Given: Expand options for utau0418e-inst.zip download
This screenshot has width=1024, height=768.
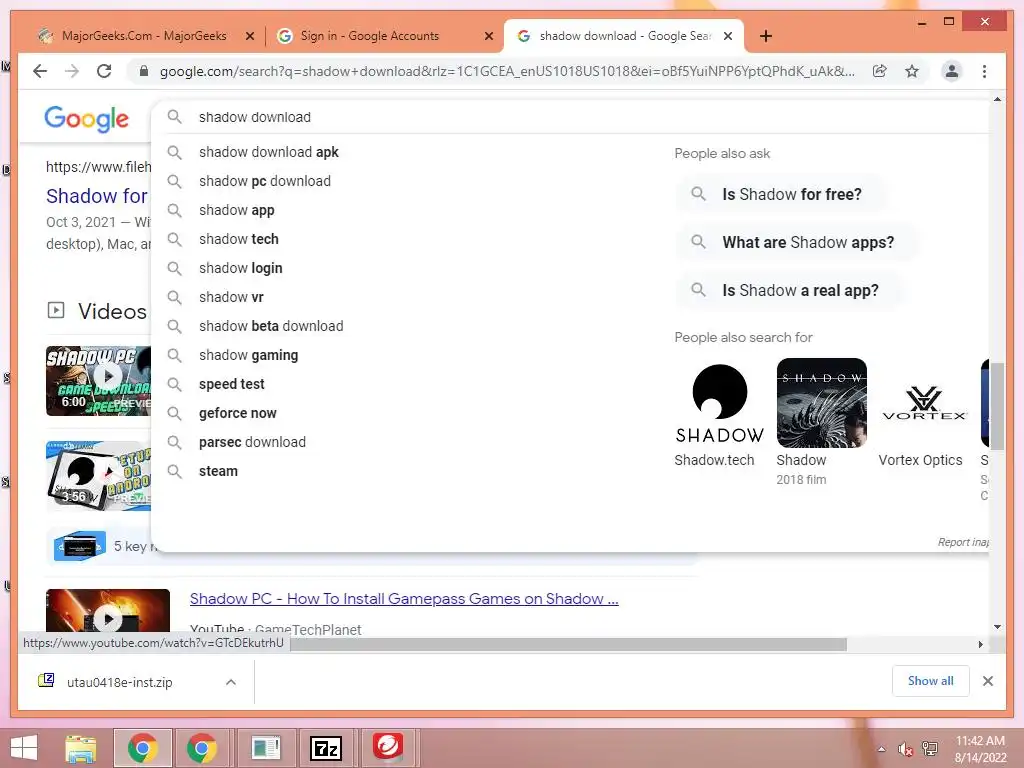Looking at the screenshot, I should (231, 682).
